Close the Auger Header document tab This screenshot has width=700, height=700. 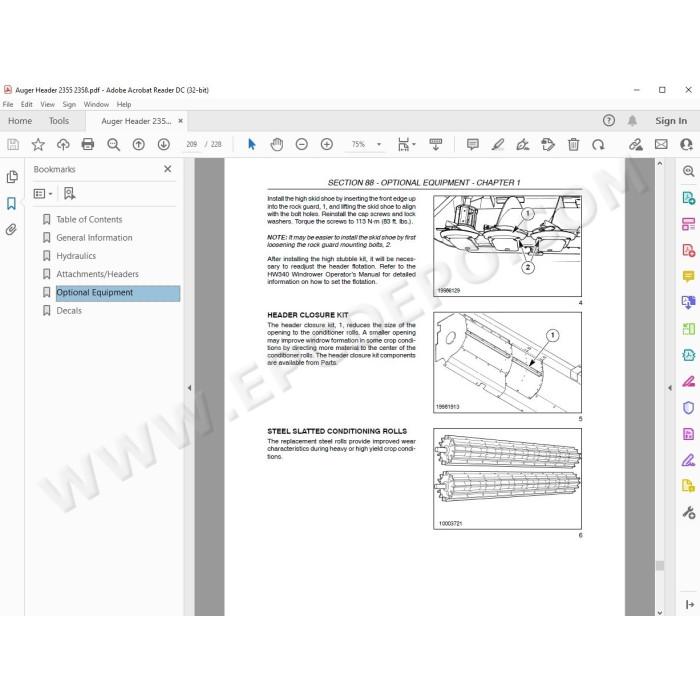(x=180, y=121)
